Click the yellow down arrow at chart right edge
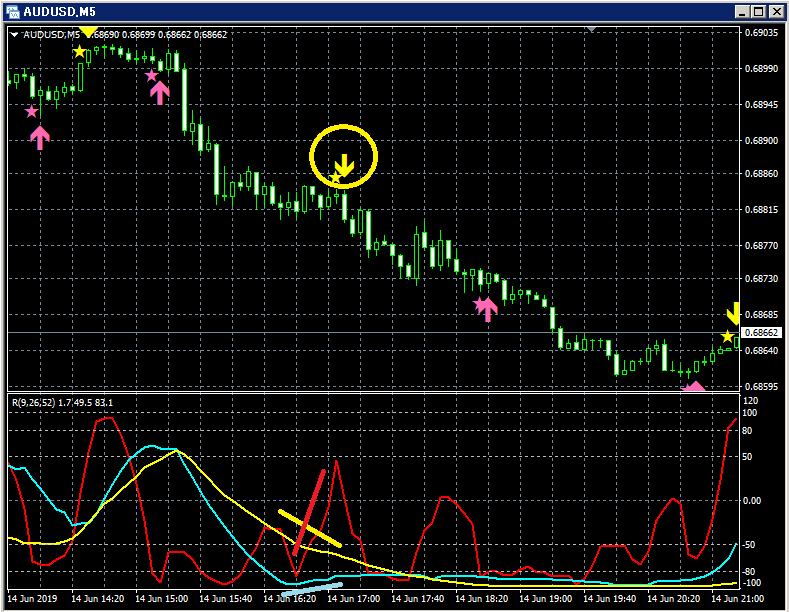The width and height of the screenshot is (789, 612). [733, 314]
